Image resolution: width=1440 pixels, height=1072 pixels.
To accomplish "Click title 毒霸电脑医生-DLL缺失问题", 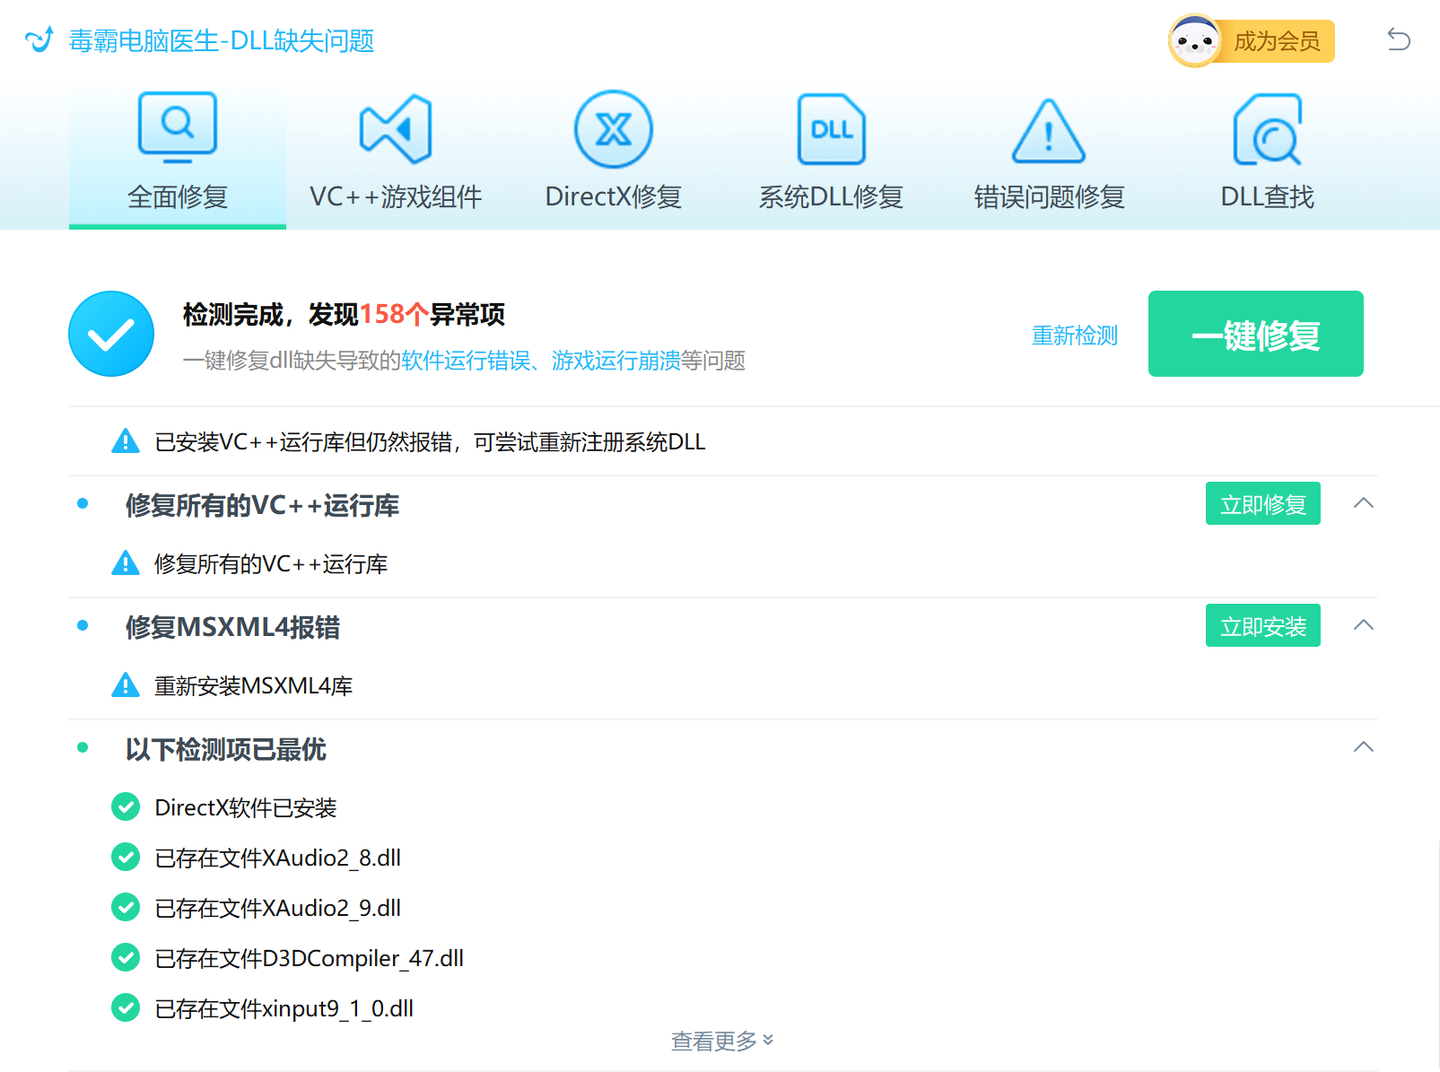I will 221,41.
